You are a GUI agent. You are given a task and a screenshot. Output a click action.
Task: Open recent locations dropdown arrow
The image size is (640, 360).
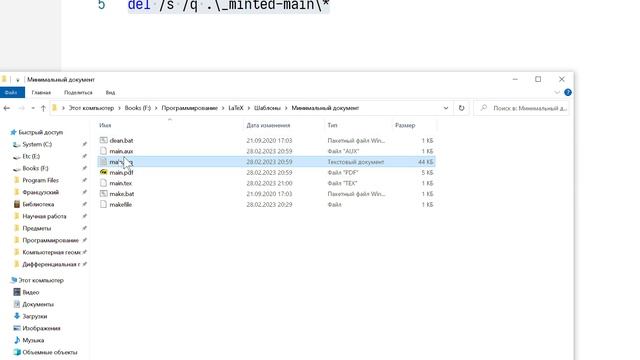click(x=33, y=108)
